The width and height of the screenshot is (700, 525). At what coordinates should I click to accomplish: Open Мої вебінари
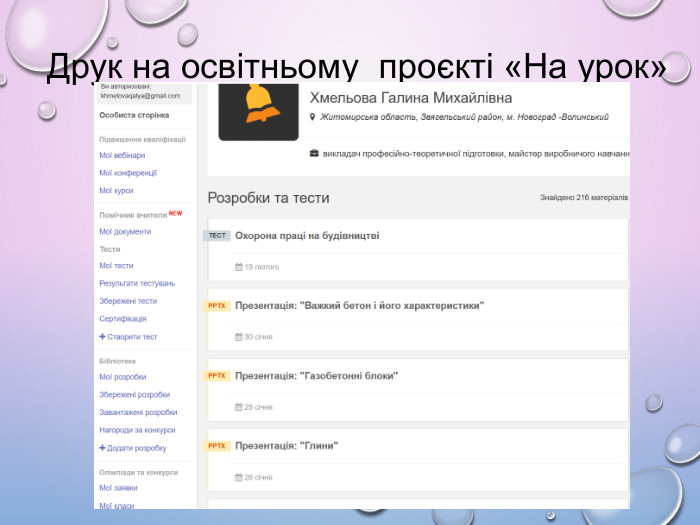coord(122,155)
